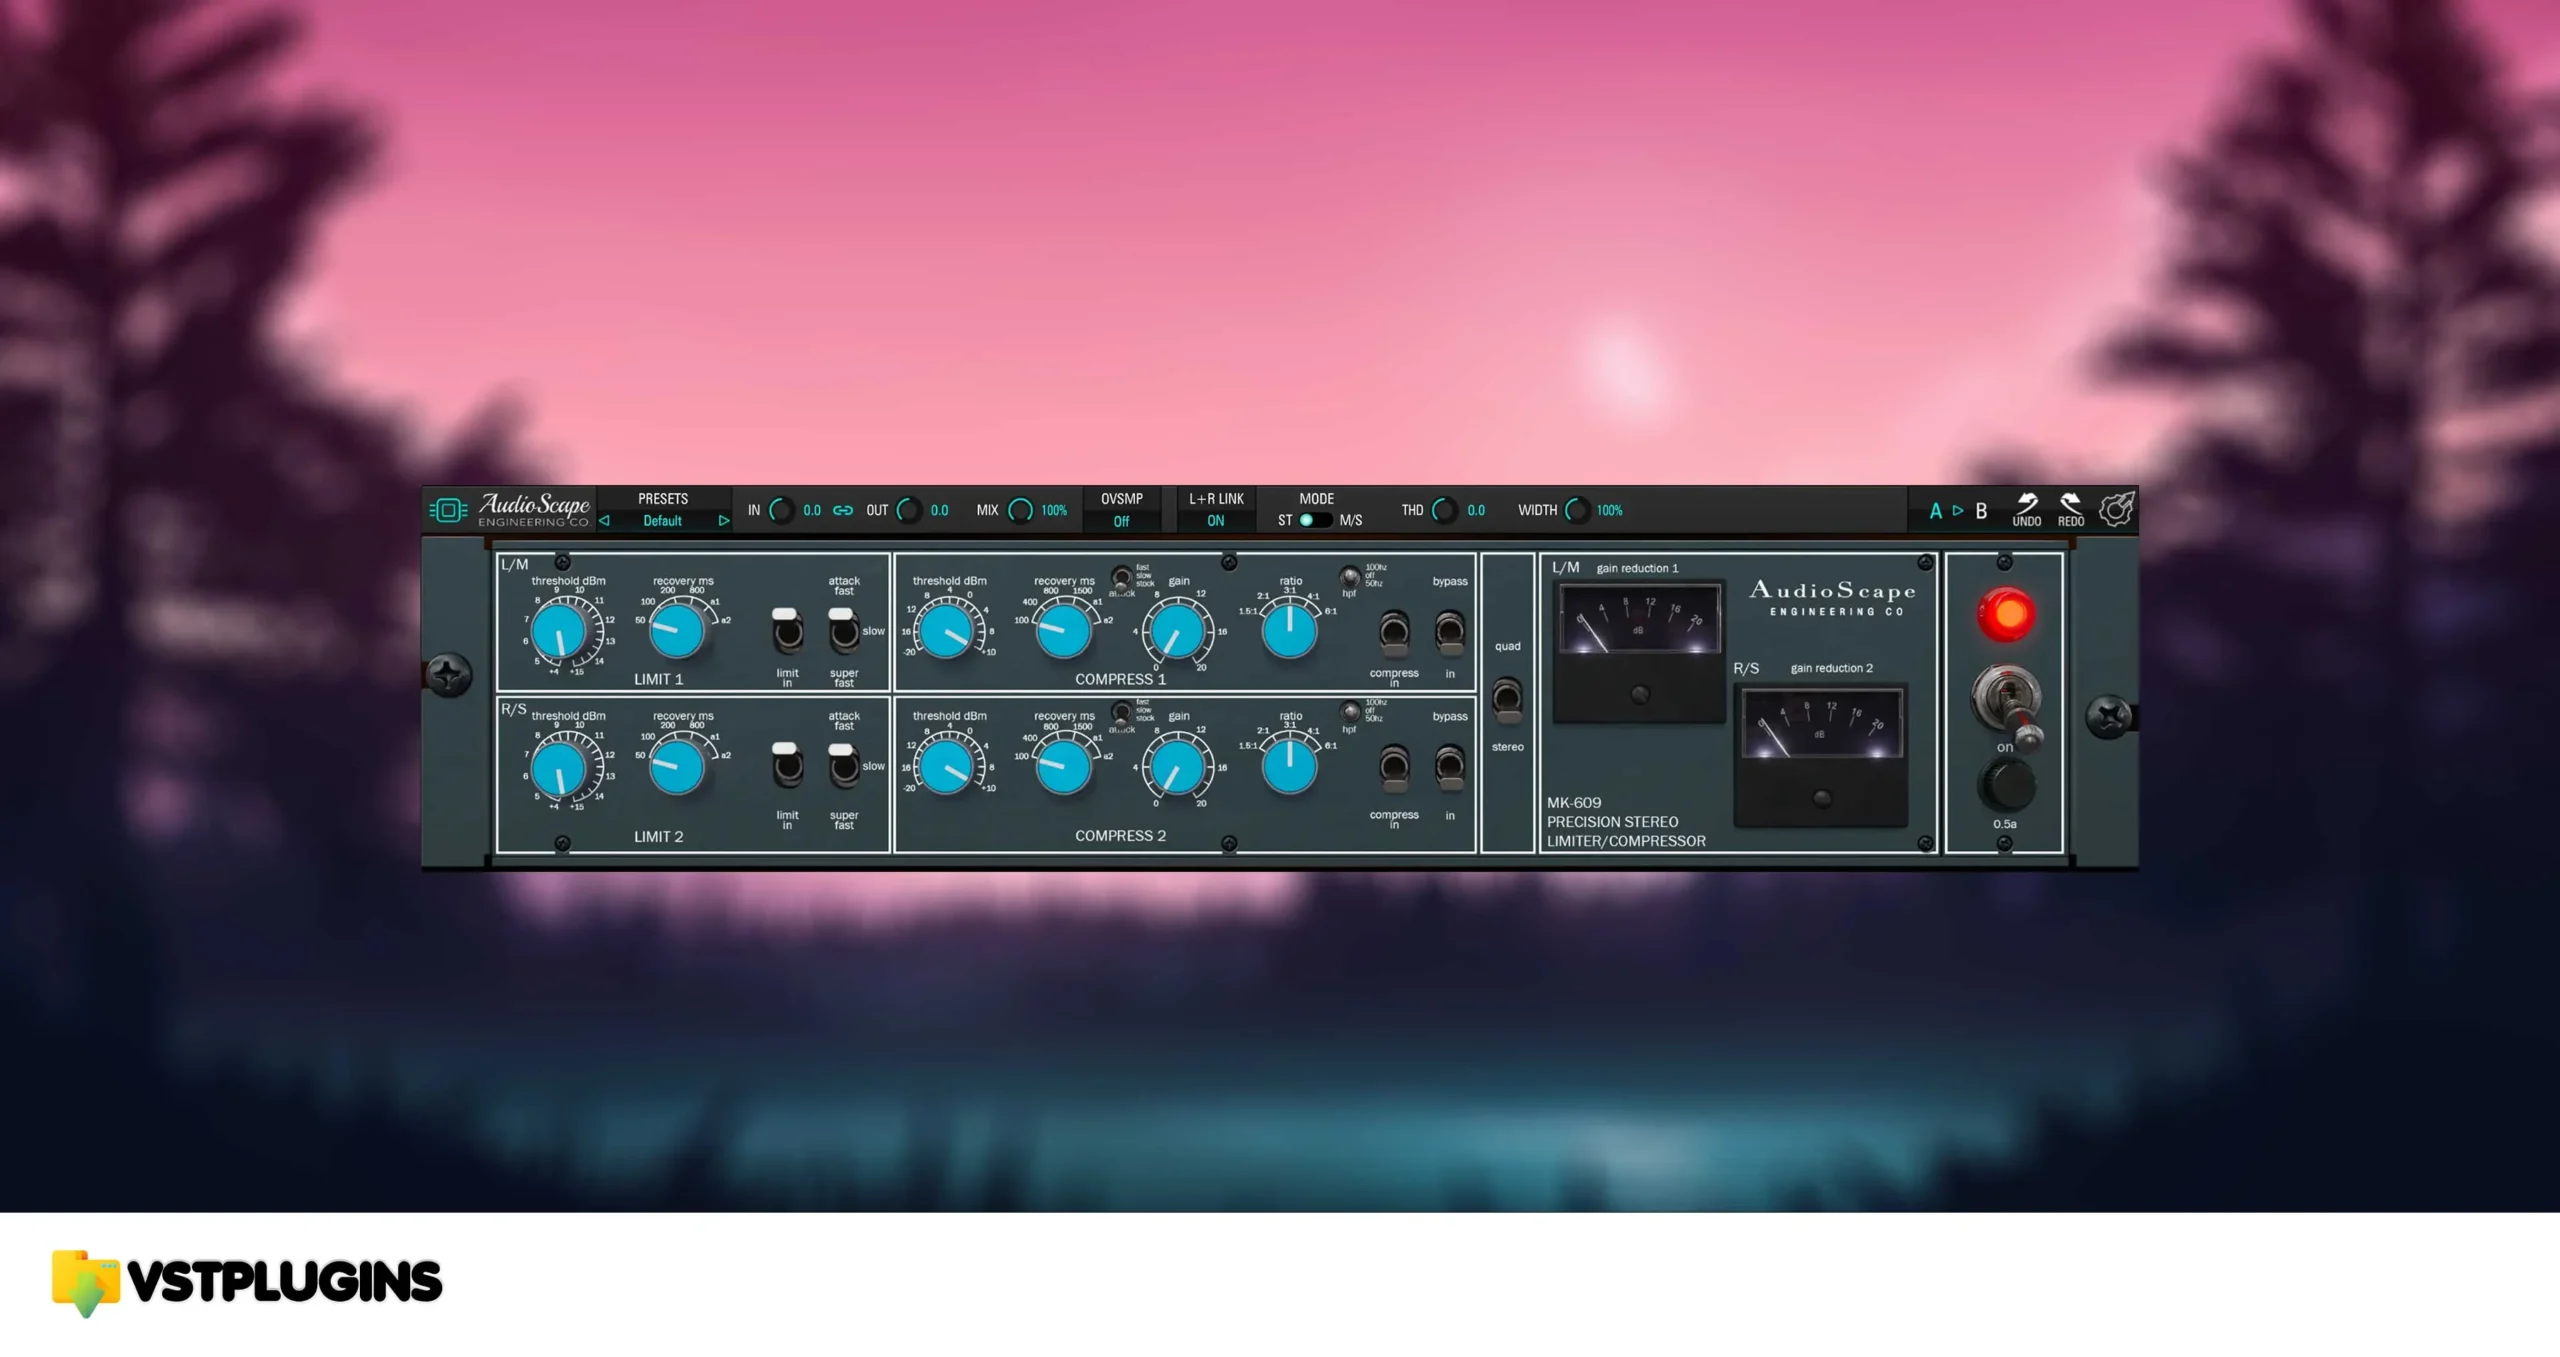
Task: Click the gain reduction 1 meter calibration screw
Action: (x=1640, y=694)
